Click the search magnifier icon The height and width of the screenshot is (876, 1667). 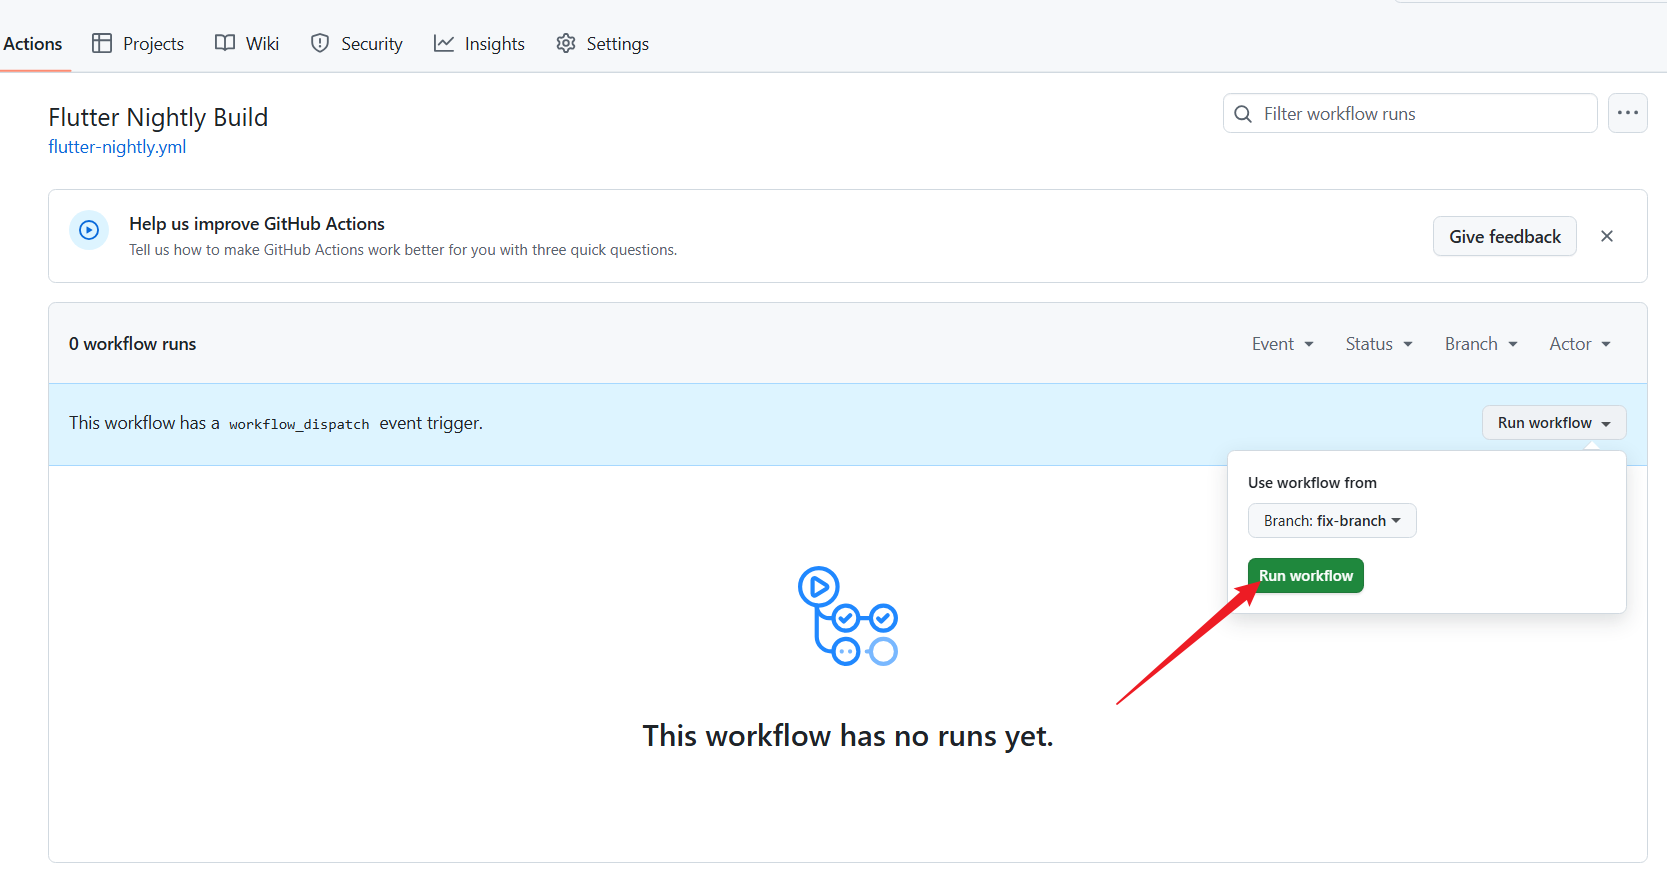[1243, 114]
